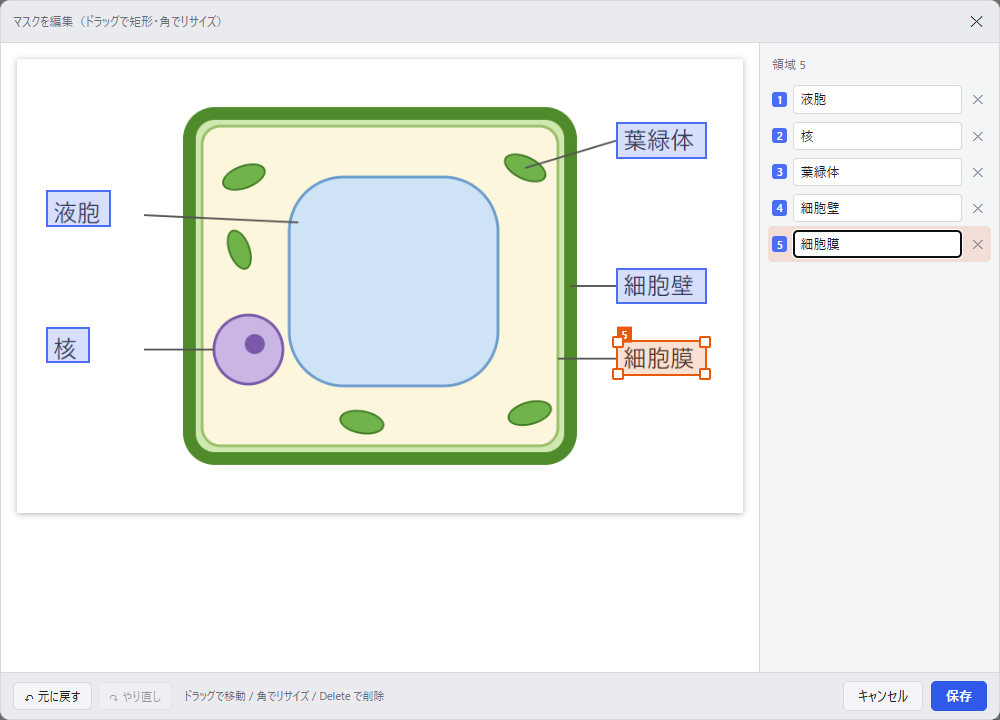Save the masks with 保存
This screenshot has width=1000, height=720.
pyautogui.click(x=959, y=696)
